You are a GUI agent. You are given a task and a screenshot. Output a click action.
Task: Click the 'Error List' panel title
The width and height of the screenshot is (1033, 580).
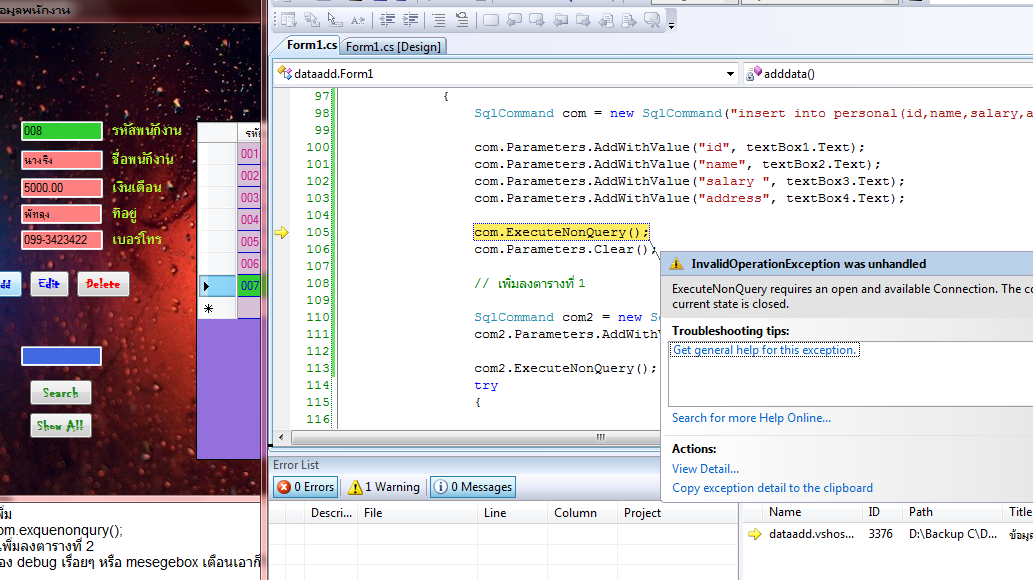point(296,465)
